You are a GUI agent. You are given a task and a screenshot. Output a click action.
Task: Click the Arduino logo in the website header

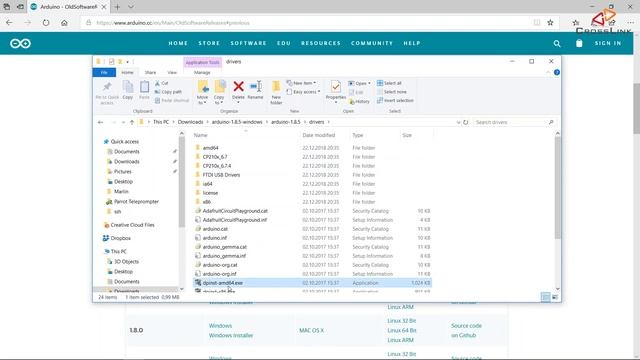tap(20, 43)
